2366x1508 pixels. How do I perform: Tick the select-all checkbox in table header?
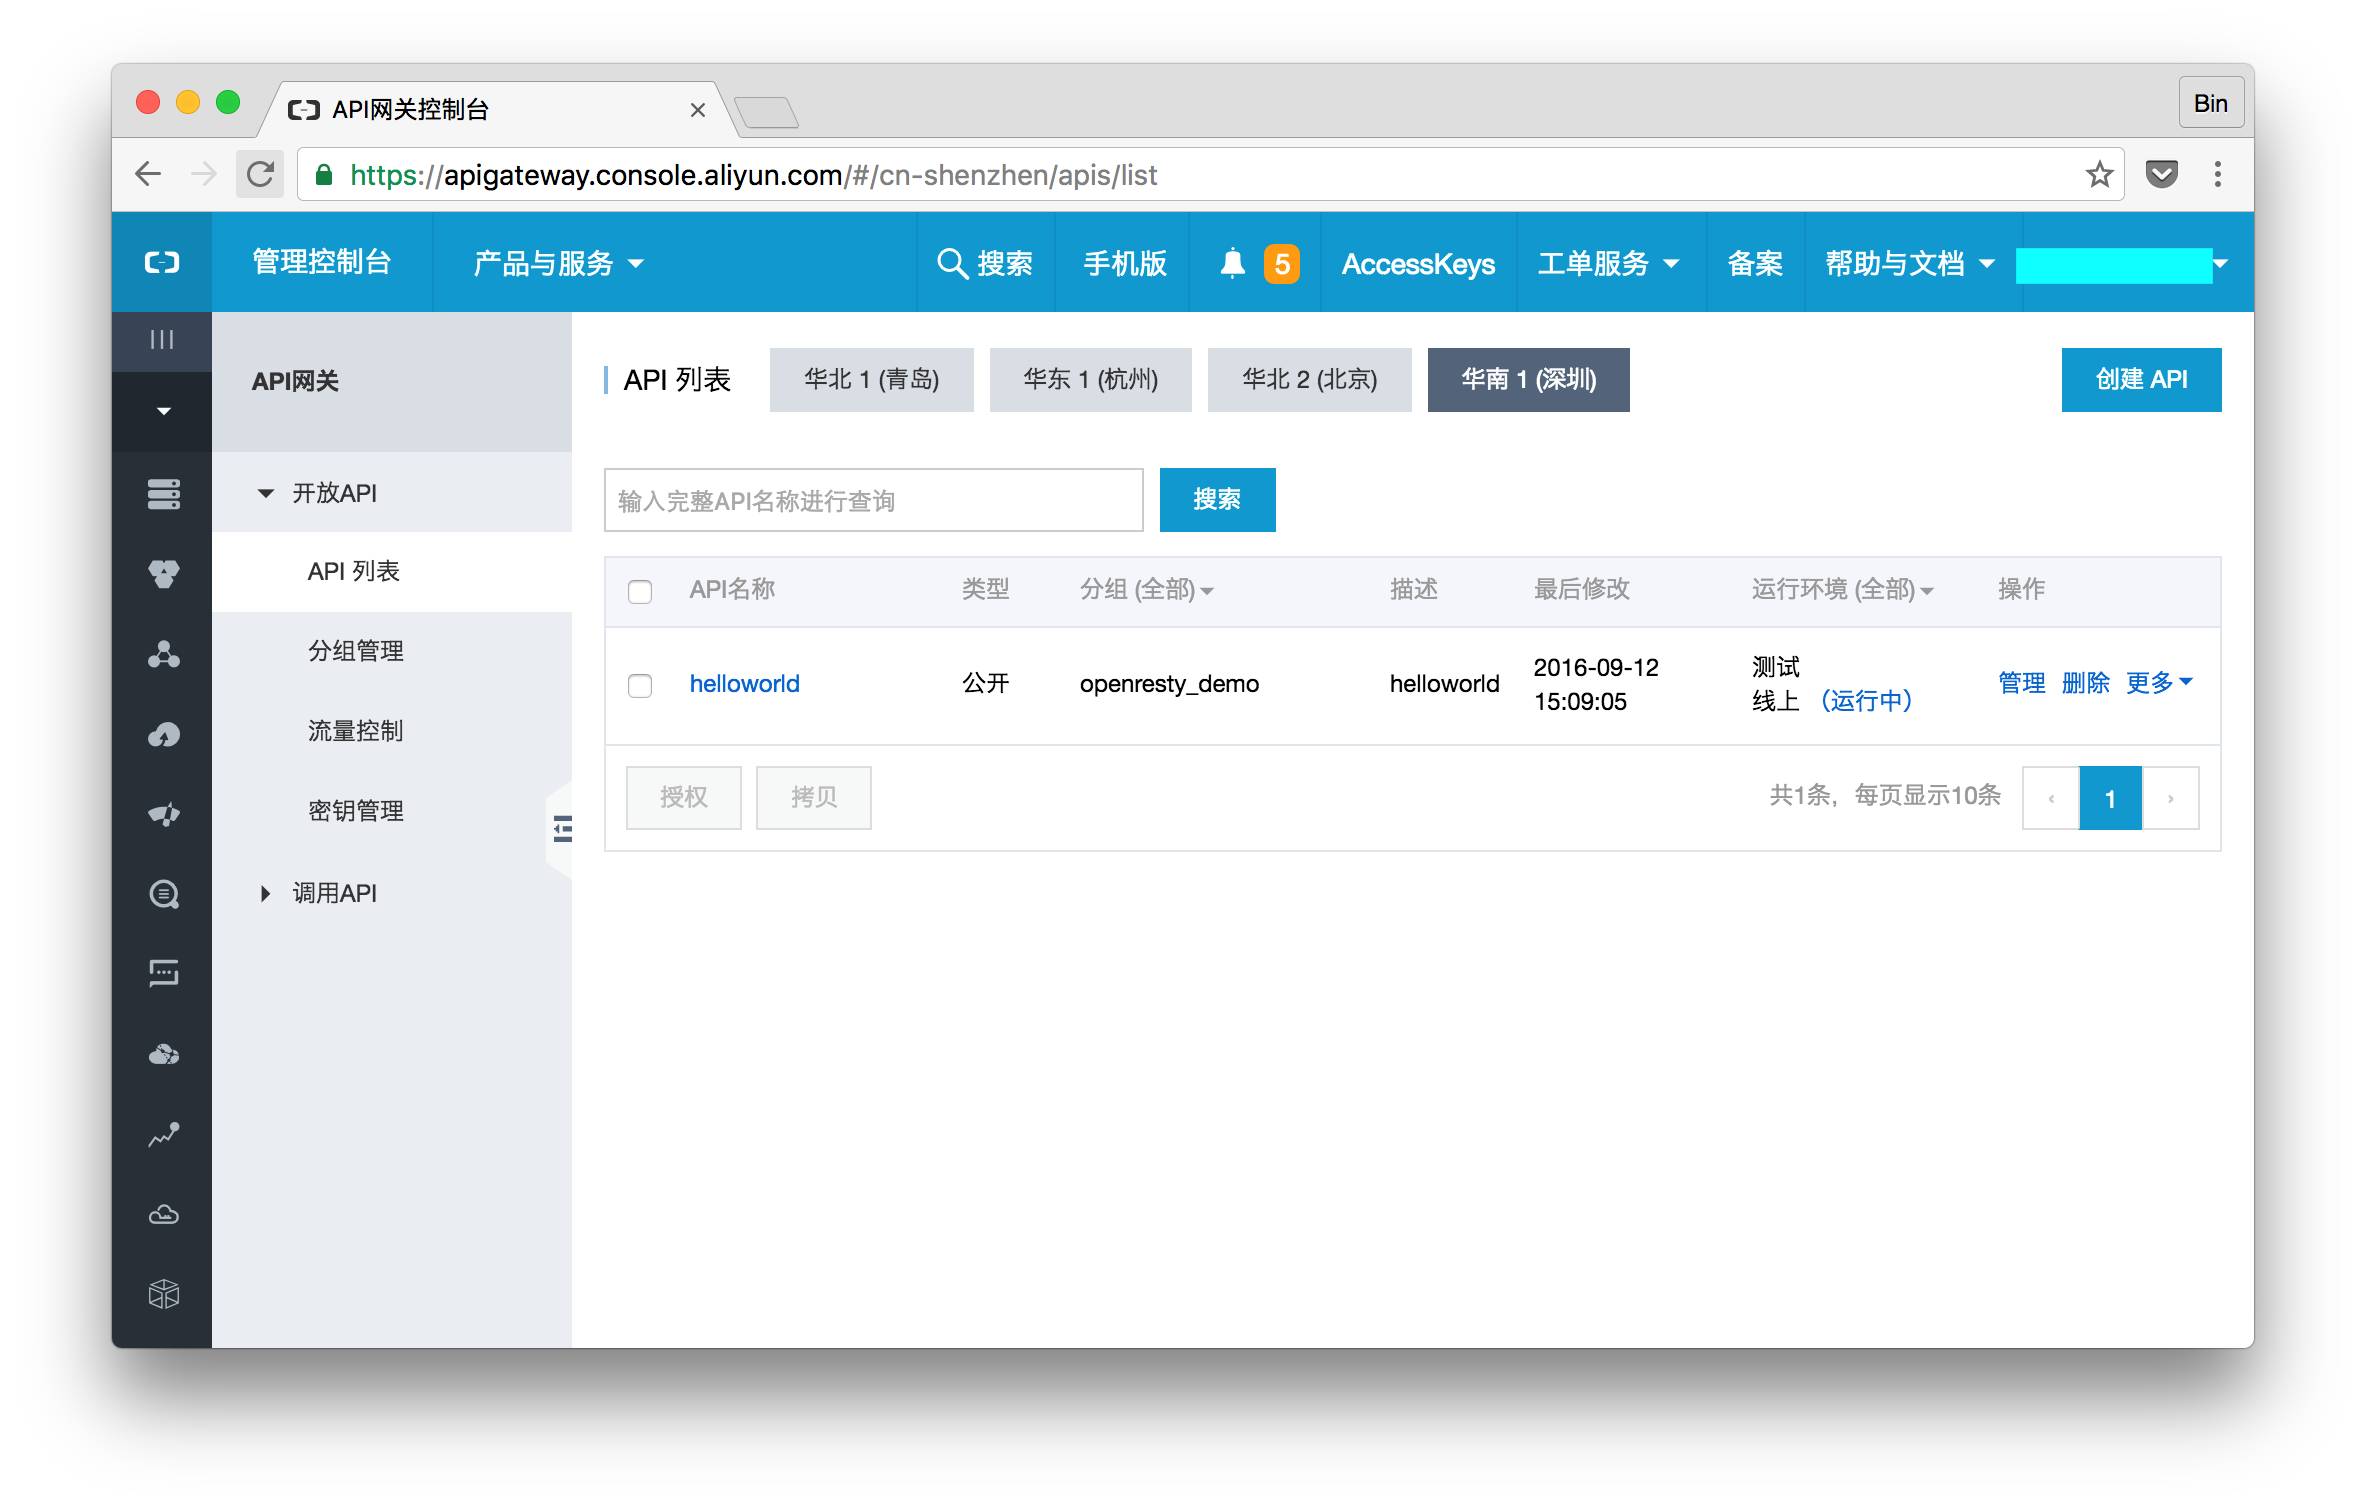tap(640, 591)
